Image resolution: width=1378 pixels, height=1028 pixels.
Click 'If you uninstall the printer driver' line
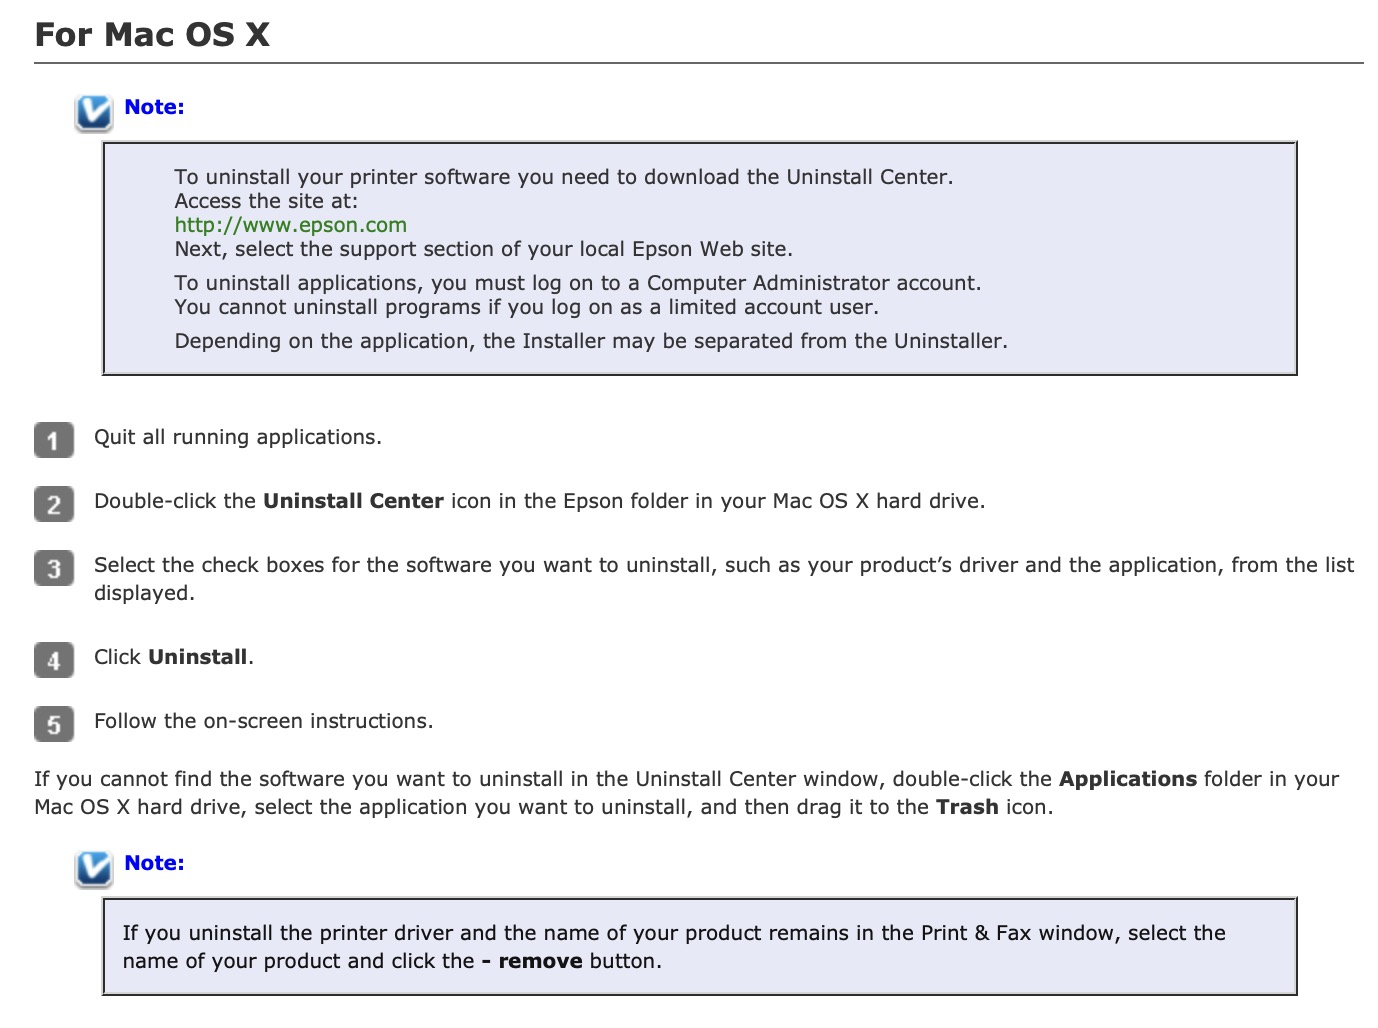point(674,933)
